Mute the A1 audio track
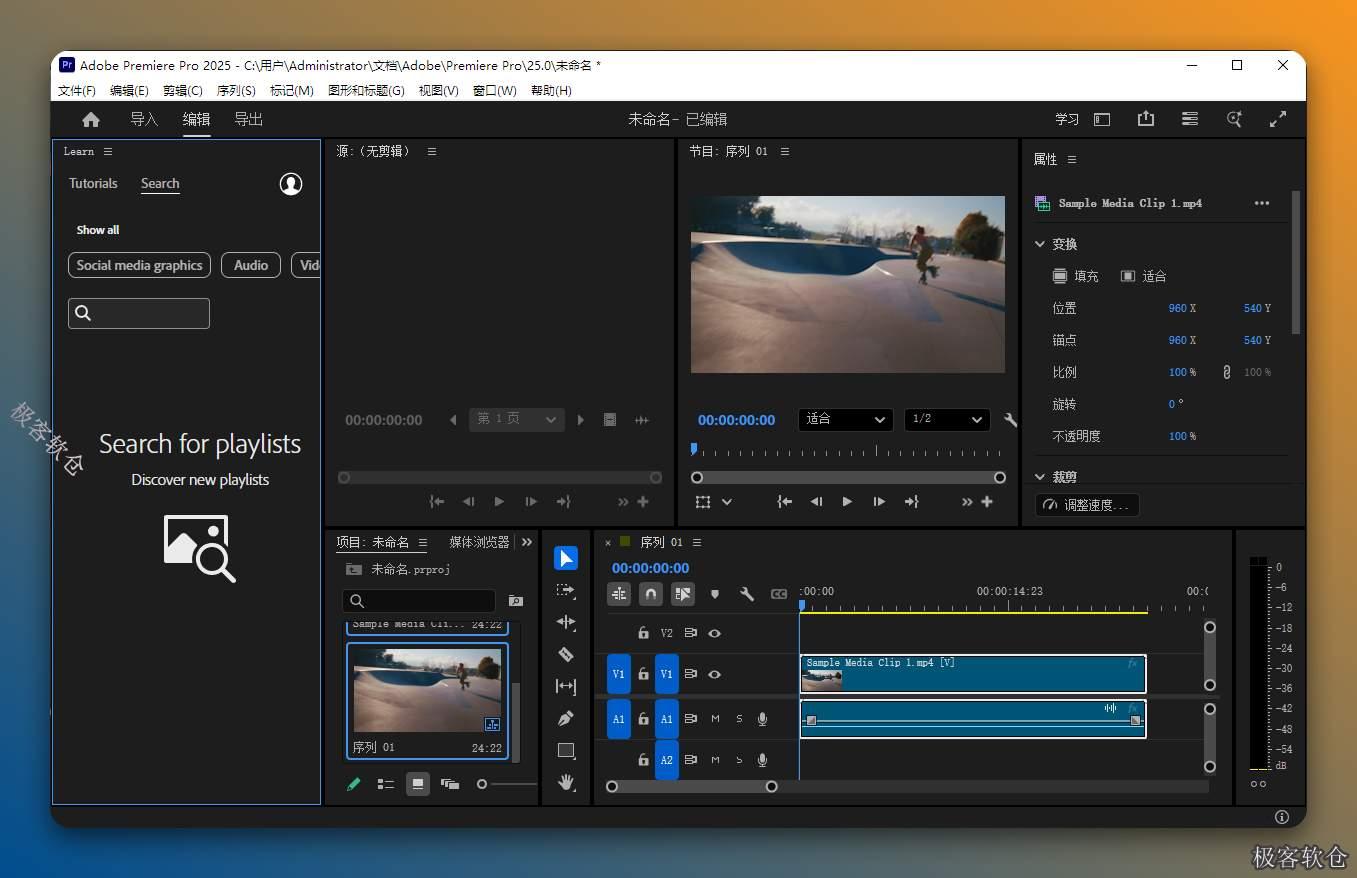The height and width of the screenshot is (878, 1357). (715, 719)
